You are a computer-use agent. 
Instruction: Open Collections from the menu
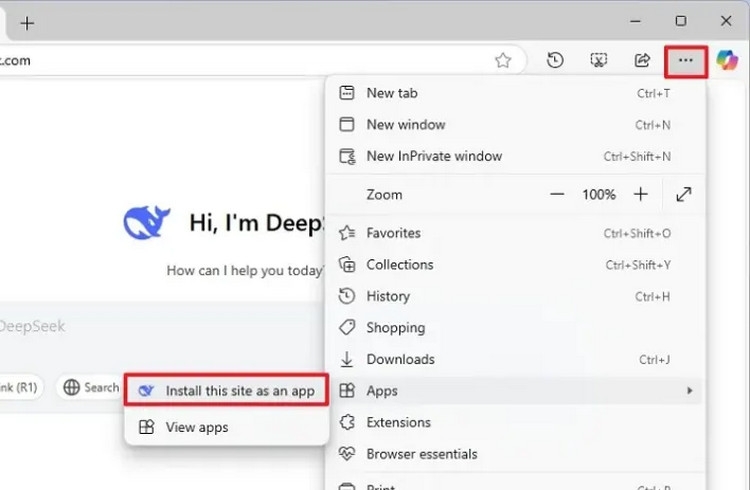click(x=515, y=265)
